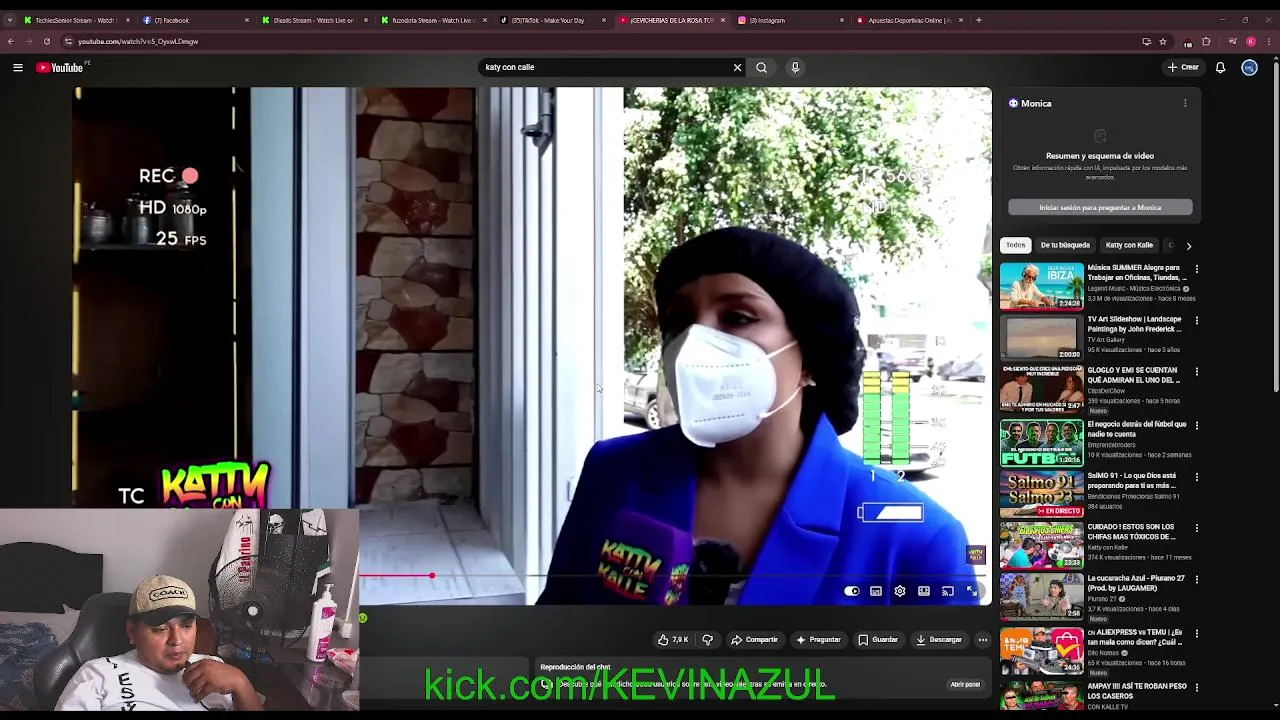
Task: Like the video (7,9 K)
Action: [673, 640]
